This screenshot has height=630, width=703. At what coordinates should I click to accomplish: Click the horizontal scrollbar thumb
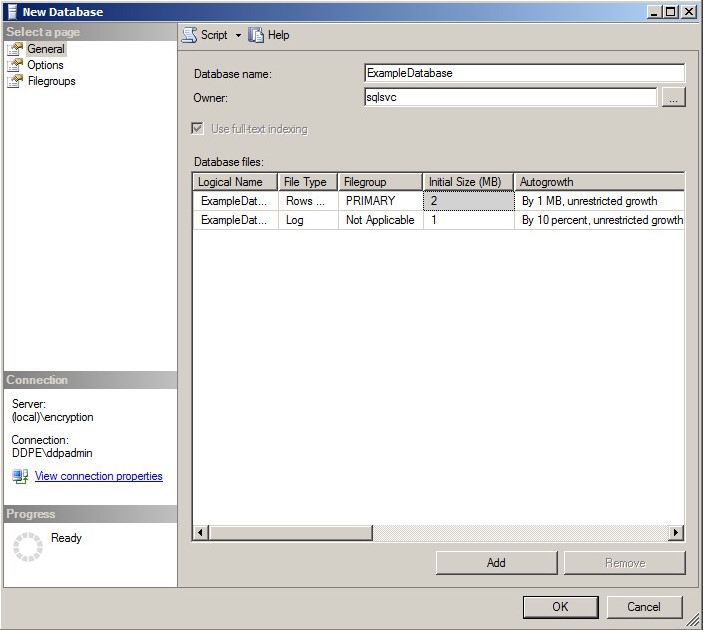(291, 533)
